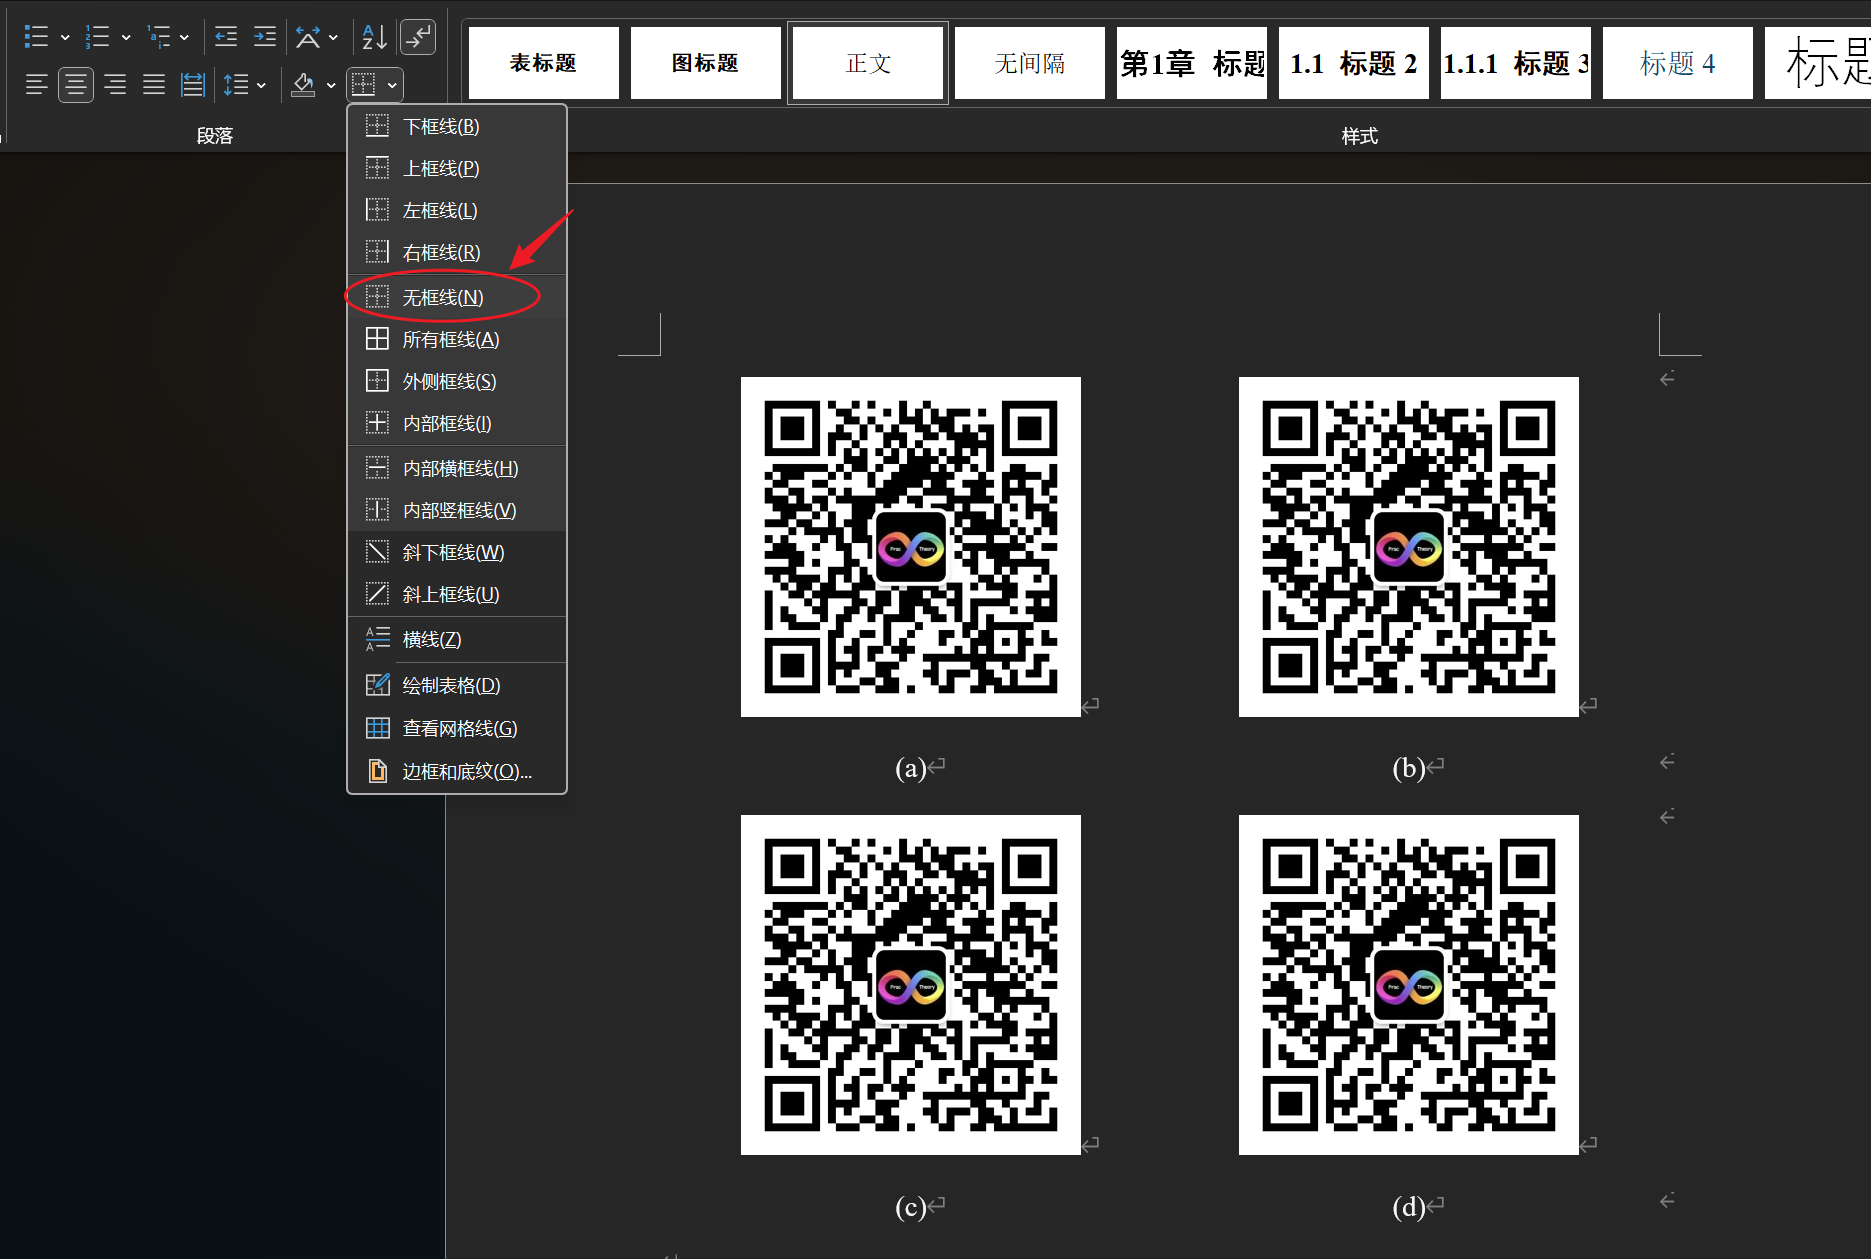Open 边框和底纹(O)... dialog
1871x1259 pixels.
click(x=457, y=771)
